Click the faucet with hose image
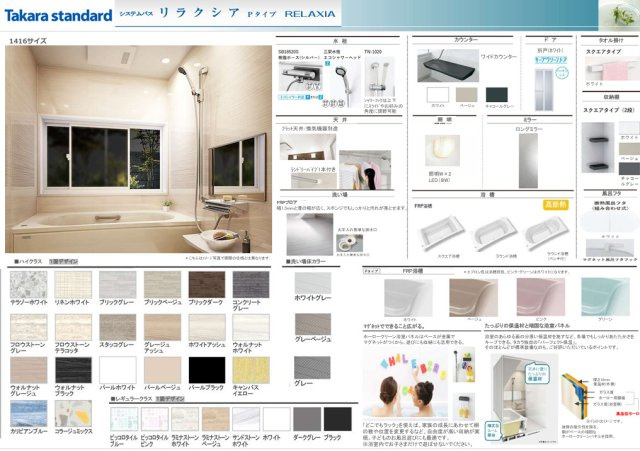 click(x=300, y=77)
